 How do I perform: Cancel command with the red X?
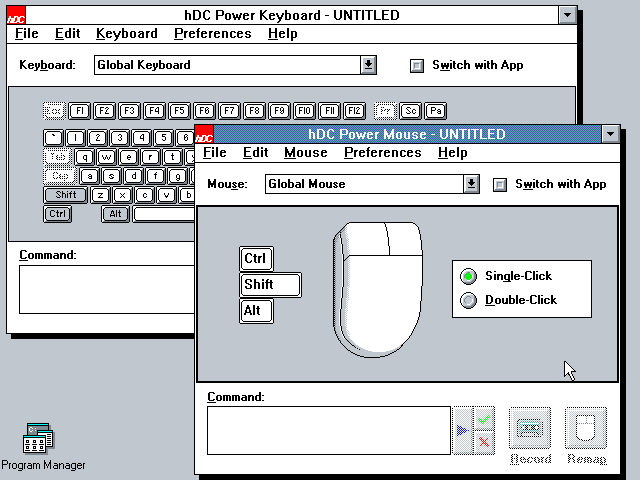click(484, 442)
